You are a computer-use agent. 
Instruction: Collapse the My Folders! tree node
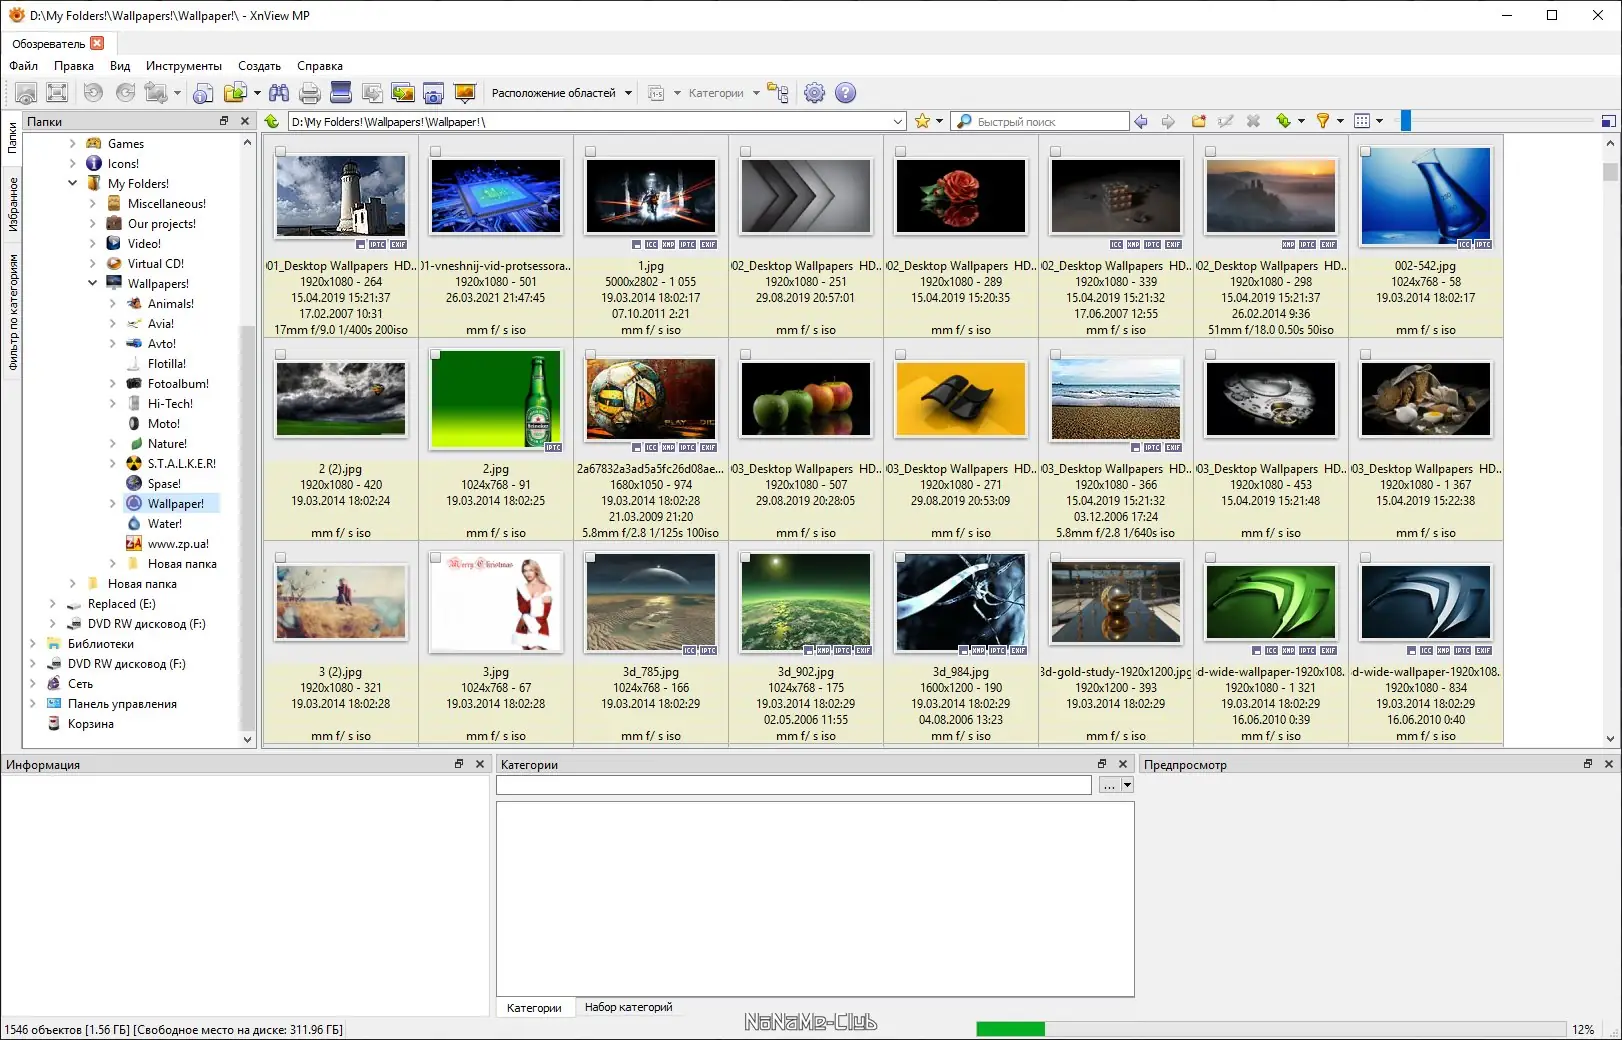point(73,183)
